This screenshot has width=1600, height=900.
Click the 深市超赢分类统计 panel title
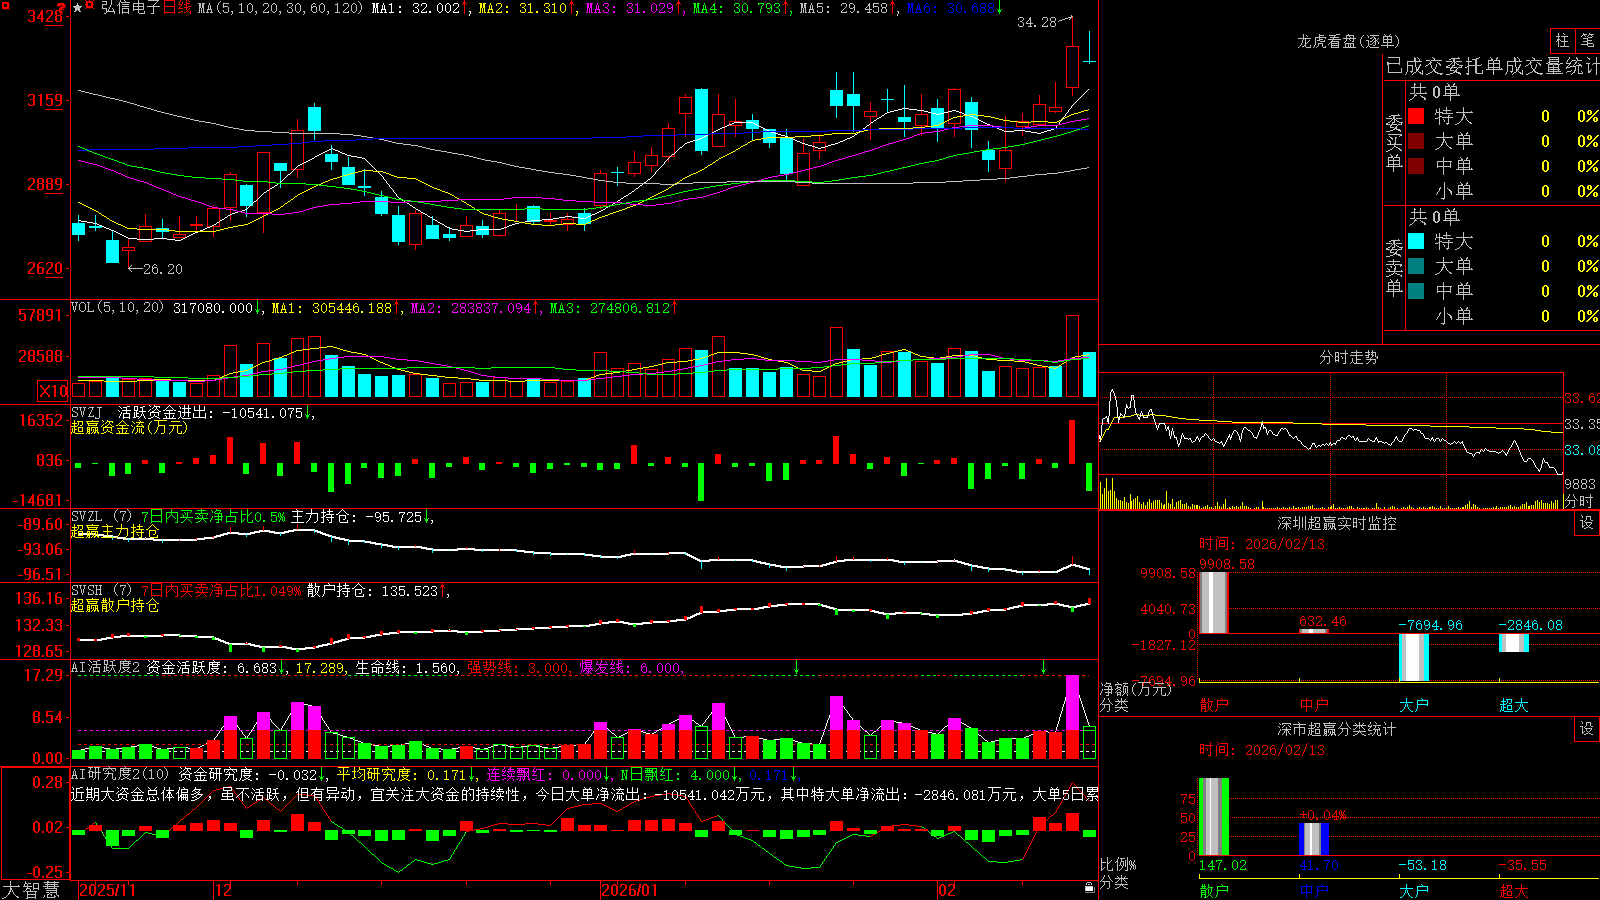1336,729
